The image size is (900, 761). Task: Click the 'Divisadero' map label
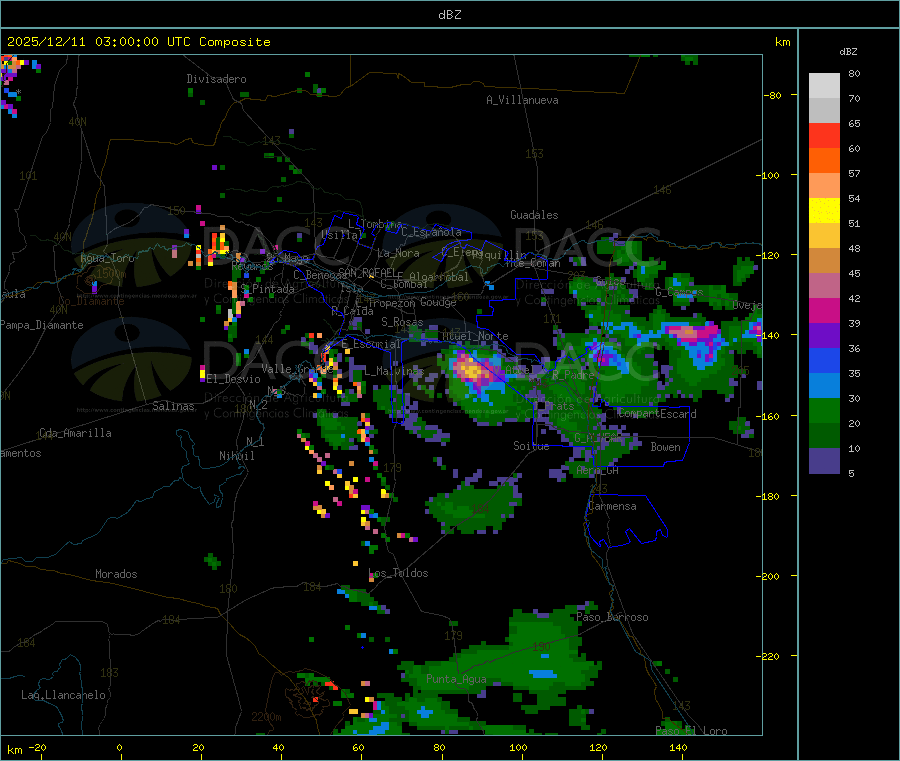point(216,79)
